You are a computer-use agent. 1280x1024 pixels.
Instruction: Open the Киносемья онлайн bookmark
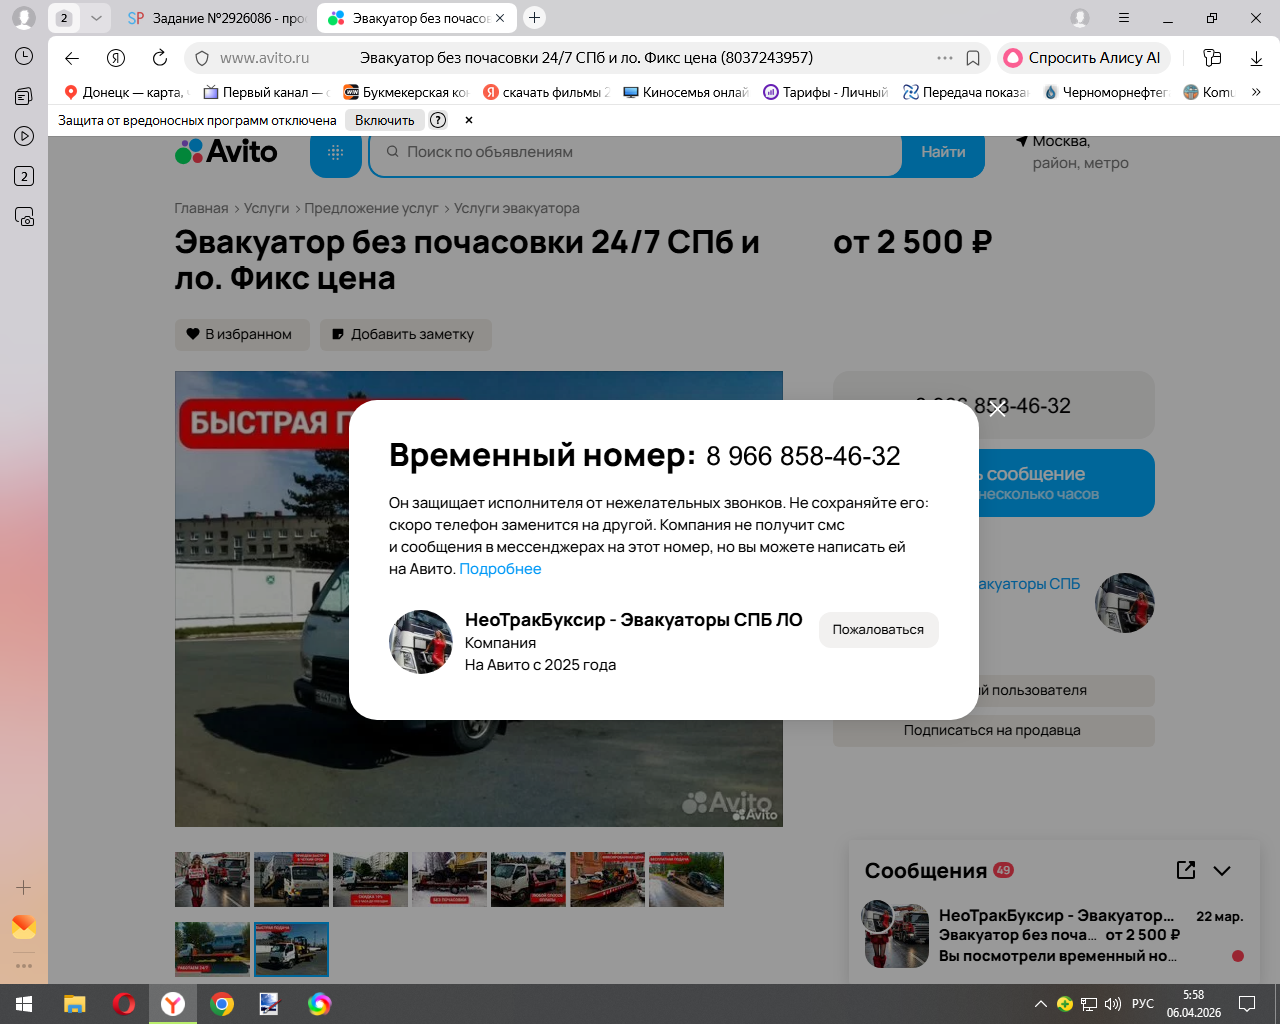[x=685, y=92]
